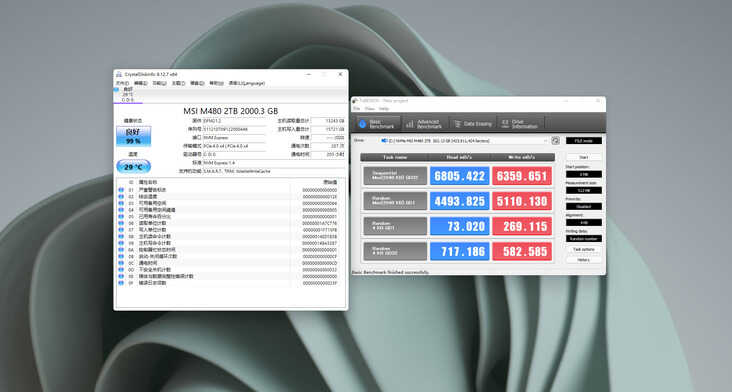Click the FILE mode button
Viewport: 732px width, 392px height.
pyautogui.click(x=584, y=140)
